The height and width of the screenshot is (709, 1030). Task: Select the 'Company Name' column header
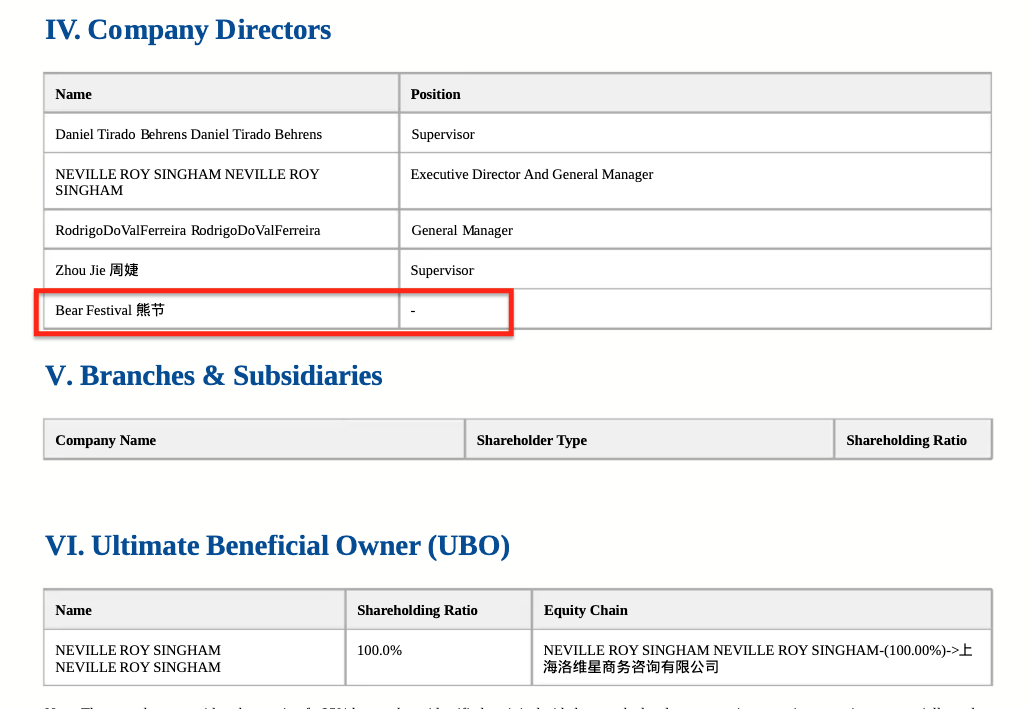(105, 440)
